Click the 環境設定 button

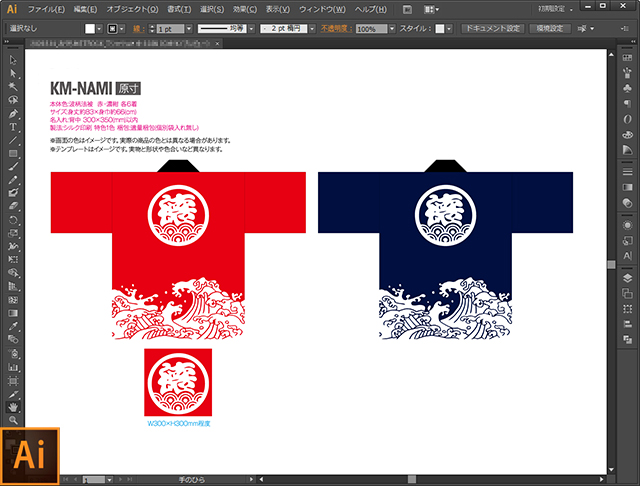(x=548, y=30)
